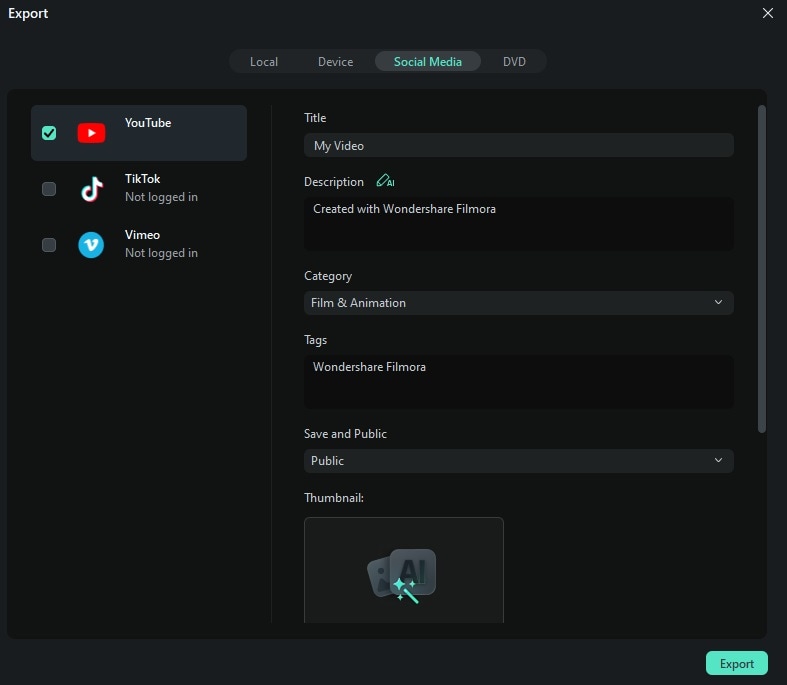
Task: Click the green Export button
Action: tap(736, 663)
